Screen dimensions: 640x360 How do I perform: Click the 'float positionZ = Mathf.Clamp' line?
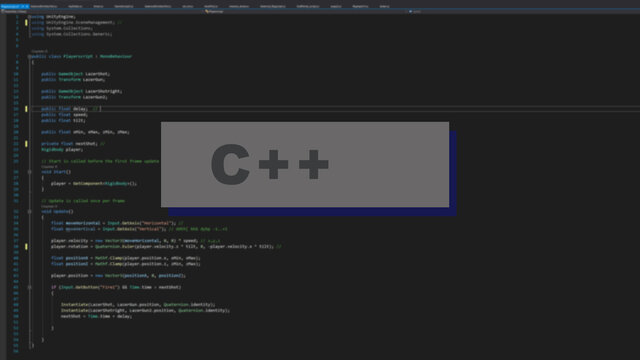126,264
